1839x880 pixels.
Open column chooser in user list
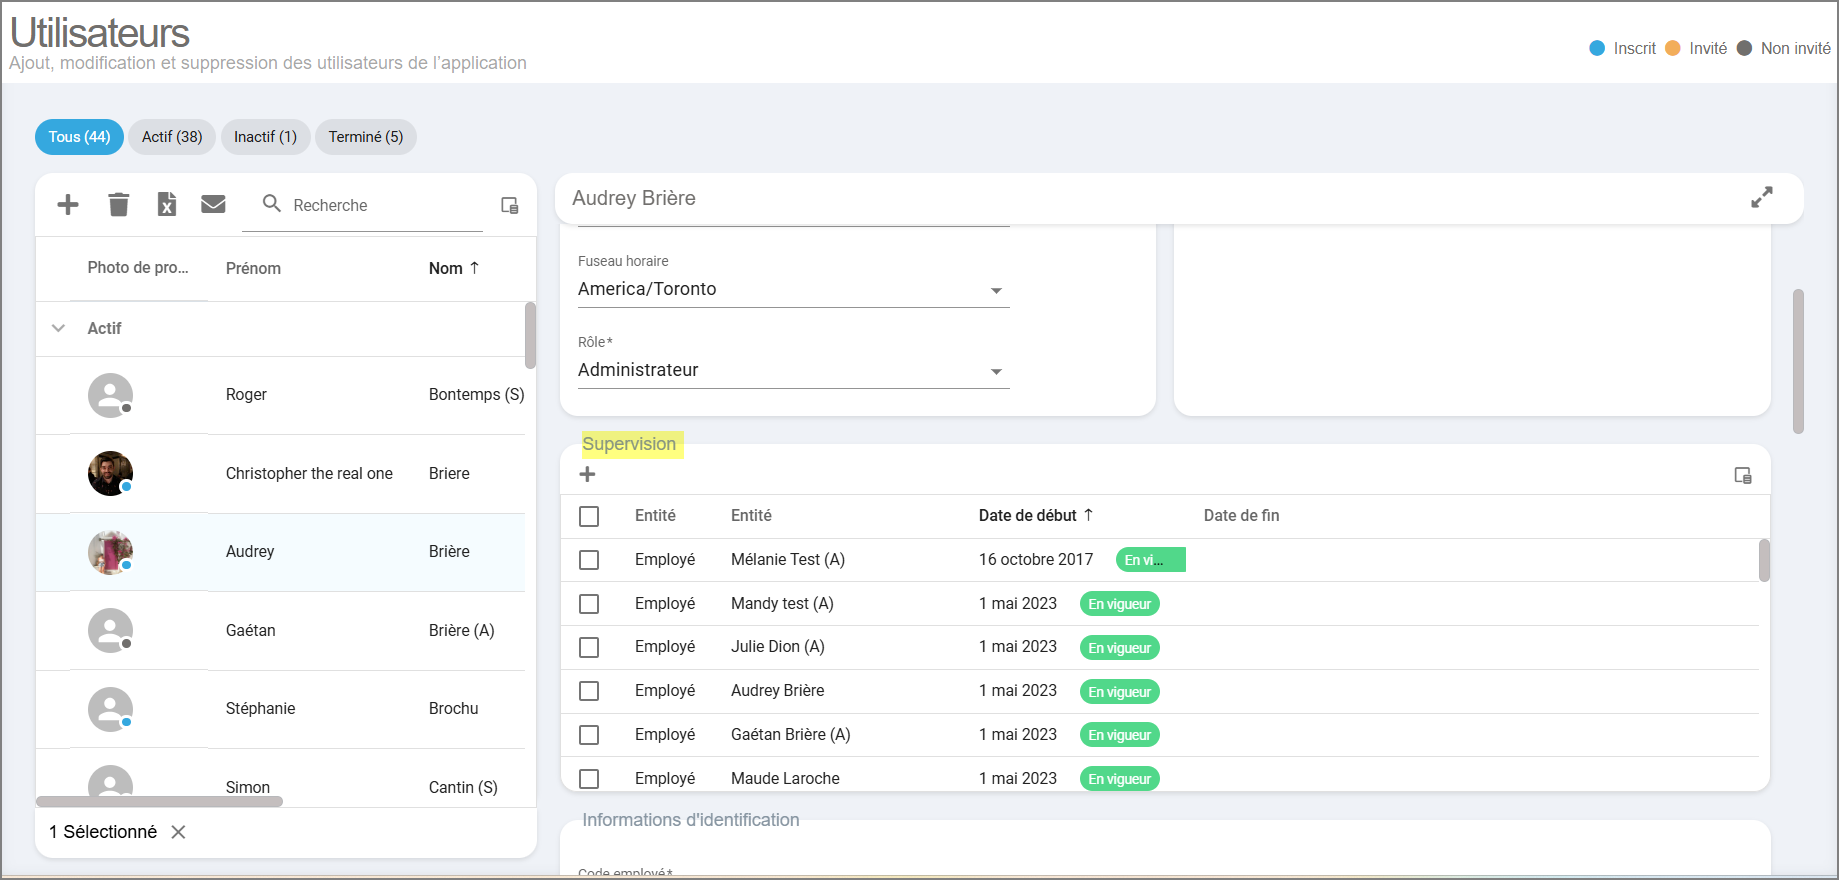(x=510, y=205)
